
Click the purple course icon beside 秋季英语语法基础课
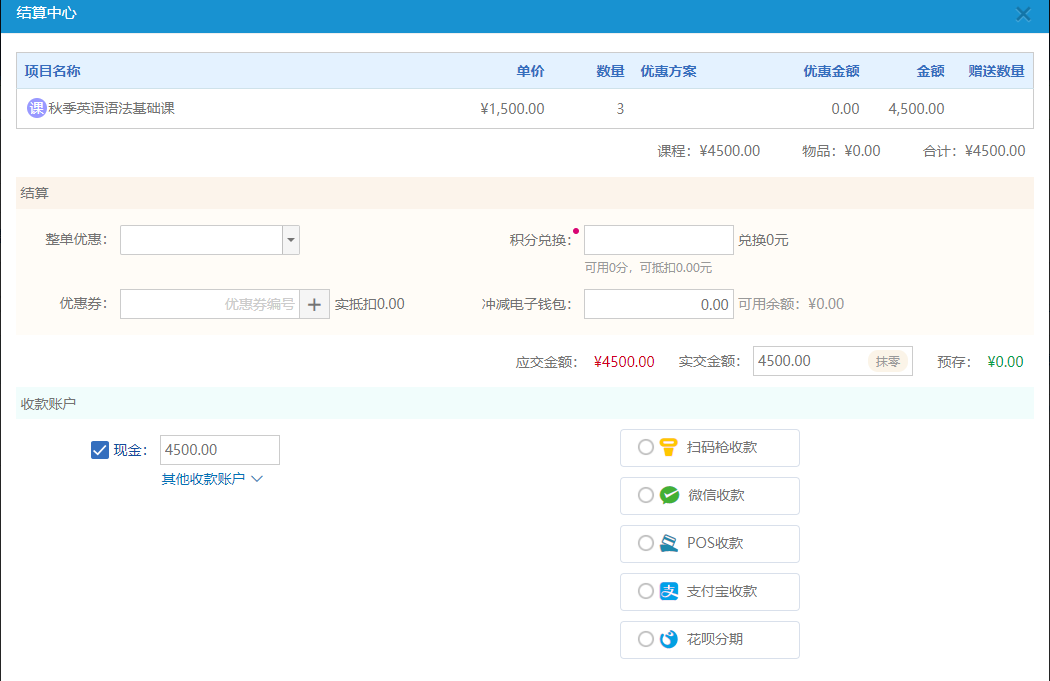click(36, 108)
